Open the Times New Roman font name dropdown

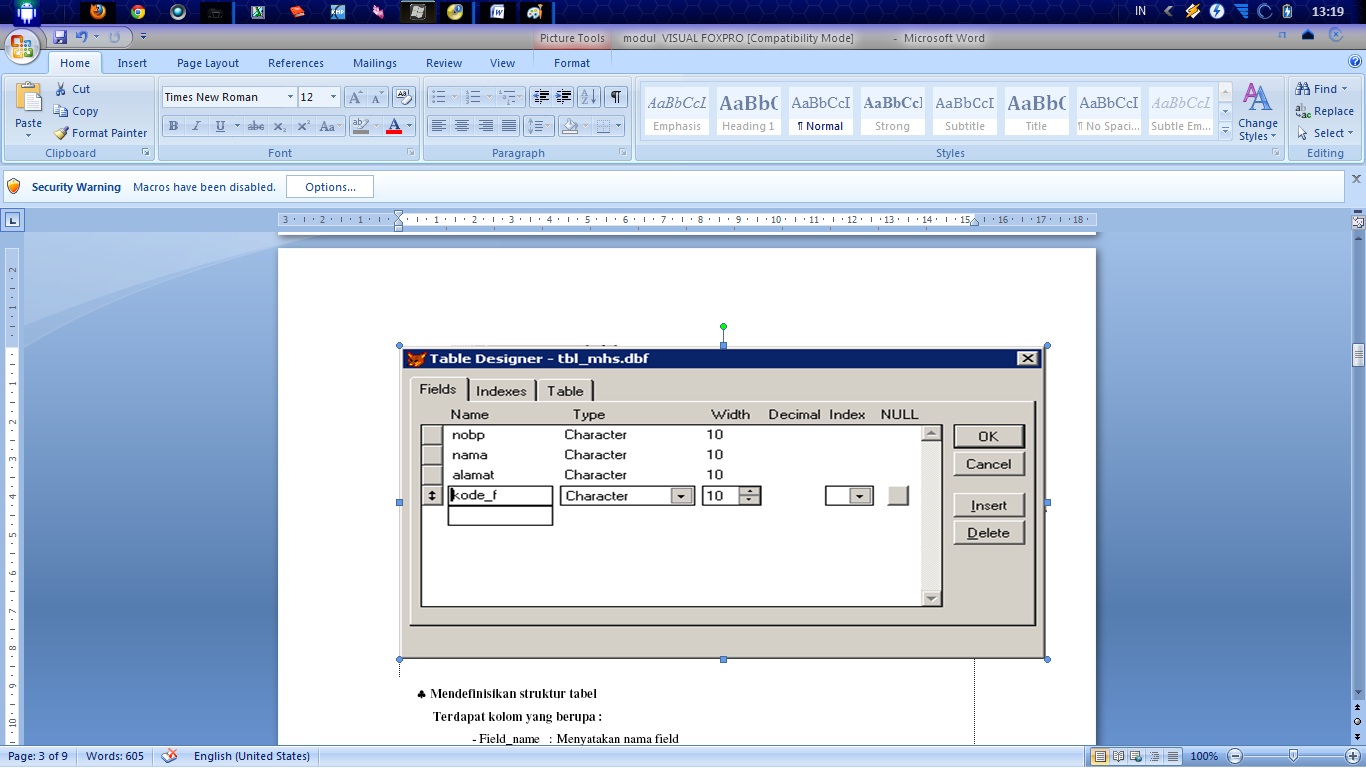[290, 97]
